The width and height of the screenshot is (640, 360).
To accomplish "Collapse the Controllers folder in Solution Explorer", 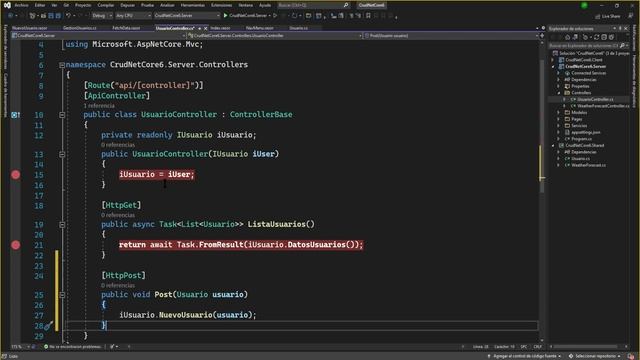I will tap(559, 93).
